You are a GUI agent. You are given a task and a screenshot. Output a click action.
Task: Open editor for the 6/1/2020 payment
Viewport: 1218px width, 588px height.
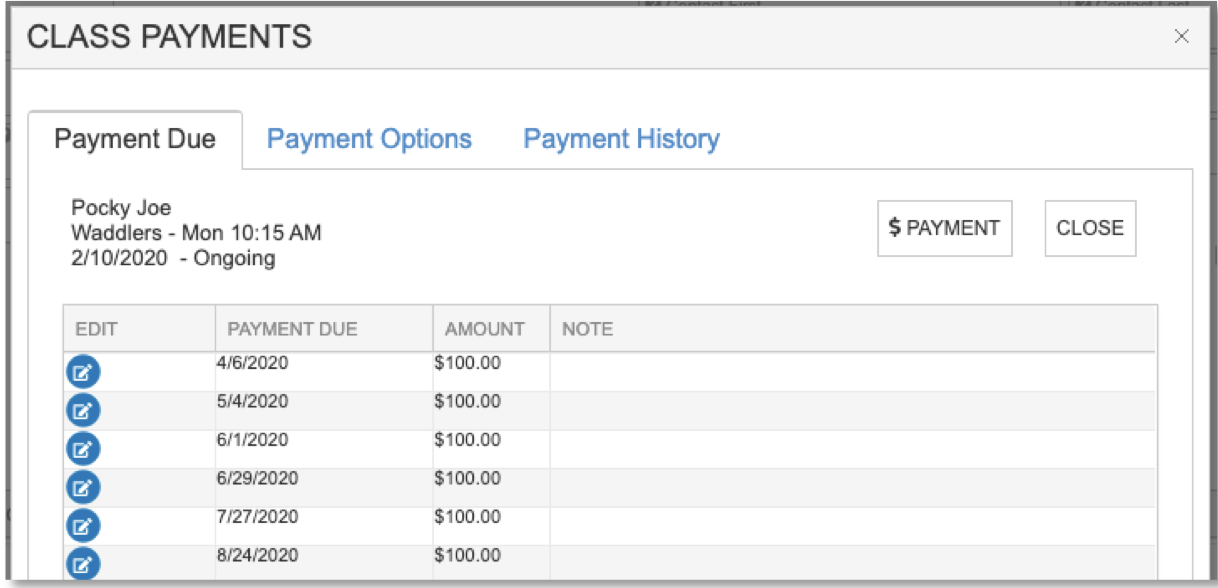(84, 449)
